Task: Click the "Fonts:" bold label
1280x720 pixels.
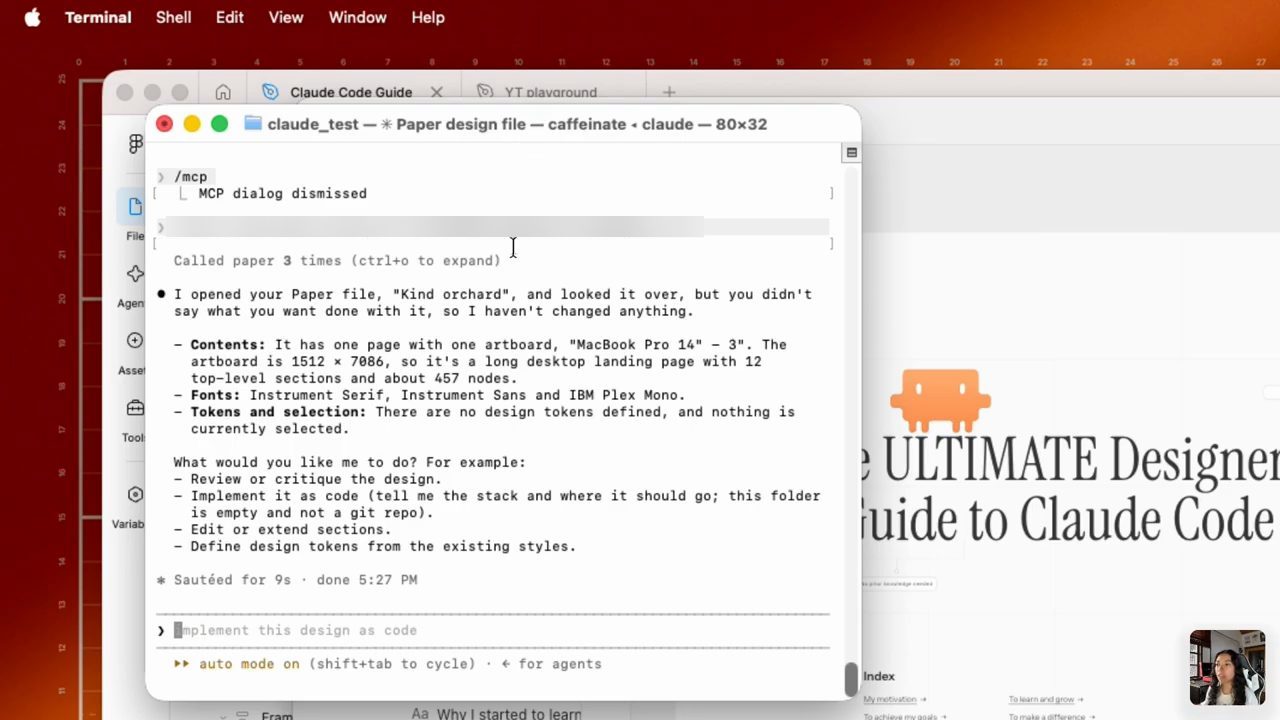Action: [216, 395]
